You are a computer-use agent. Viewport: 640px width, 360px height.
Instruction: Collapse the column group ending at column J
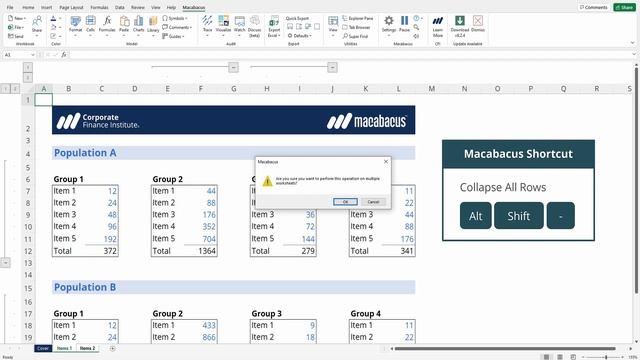pos(332,67)
